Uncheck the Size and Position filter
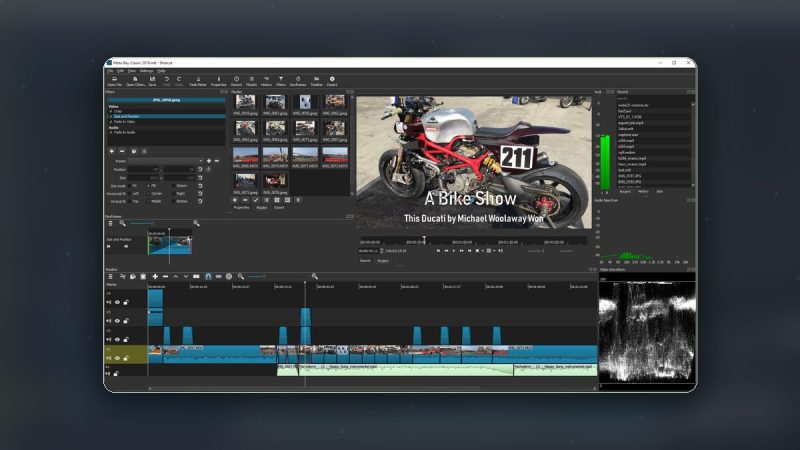800x450 pixels. point(111,116)
